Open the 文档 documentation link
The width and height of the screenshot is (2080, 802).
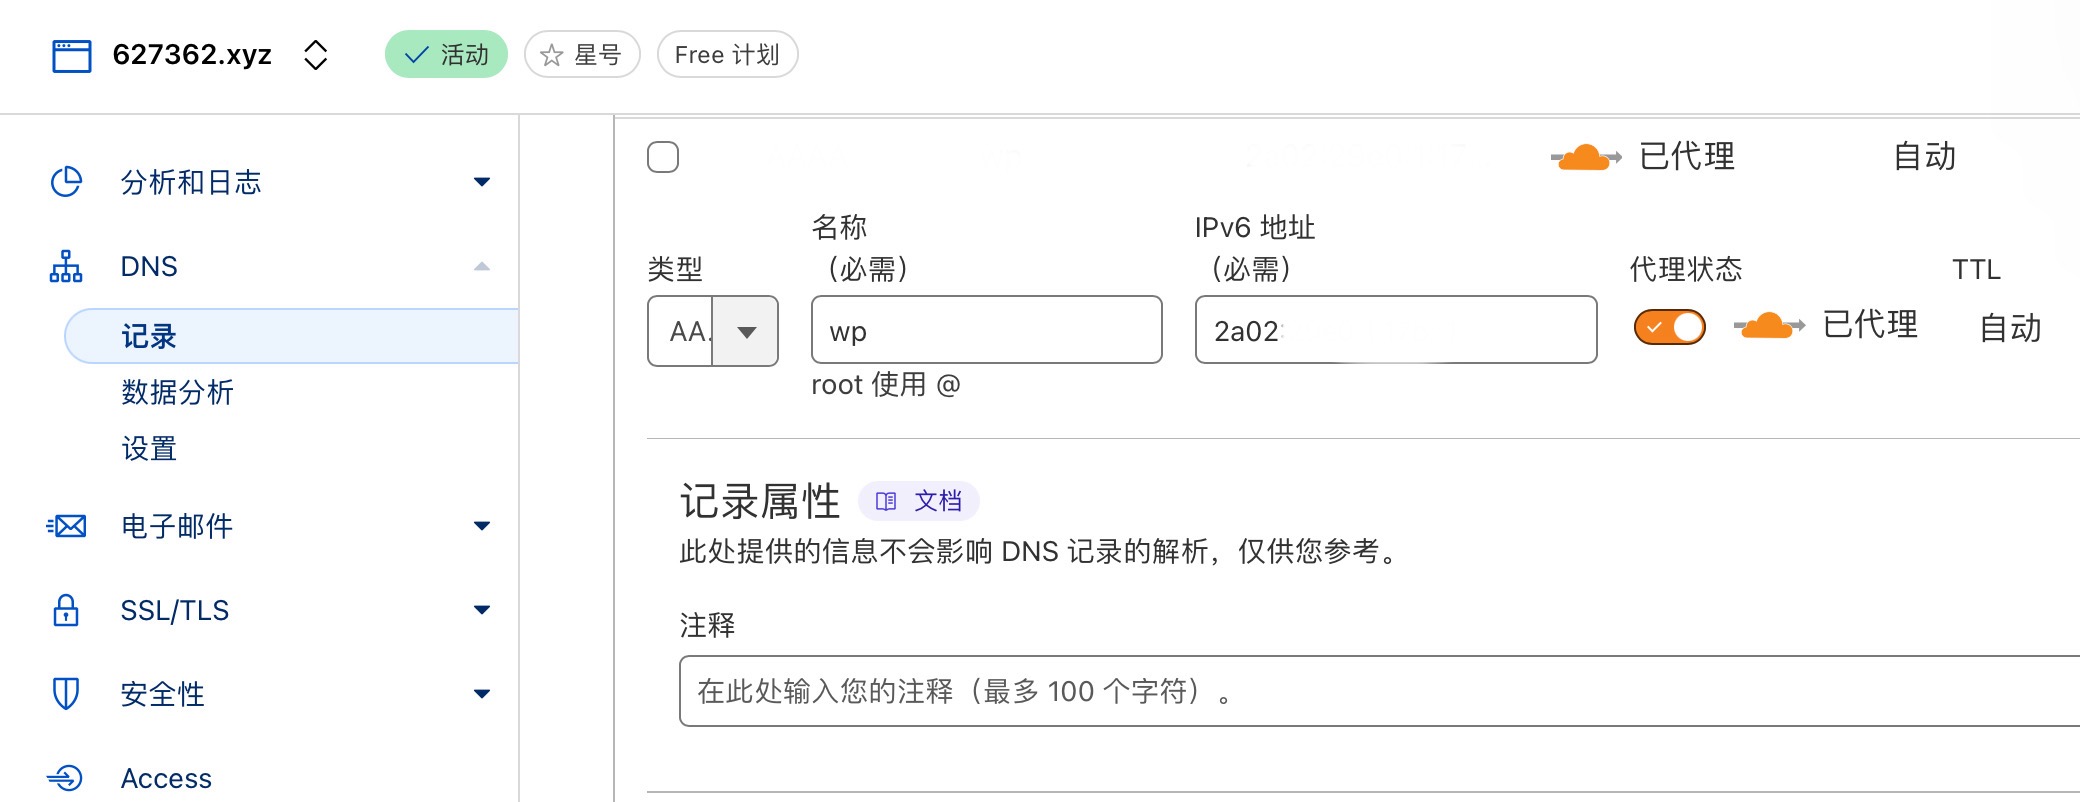[919, 501]
